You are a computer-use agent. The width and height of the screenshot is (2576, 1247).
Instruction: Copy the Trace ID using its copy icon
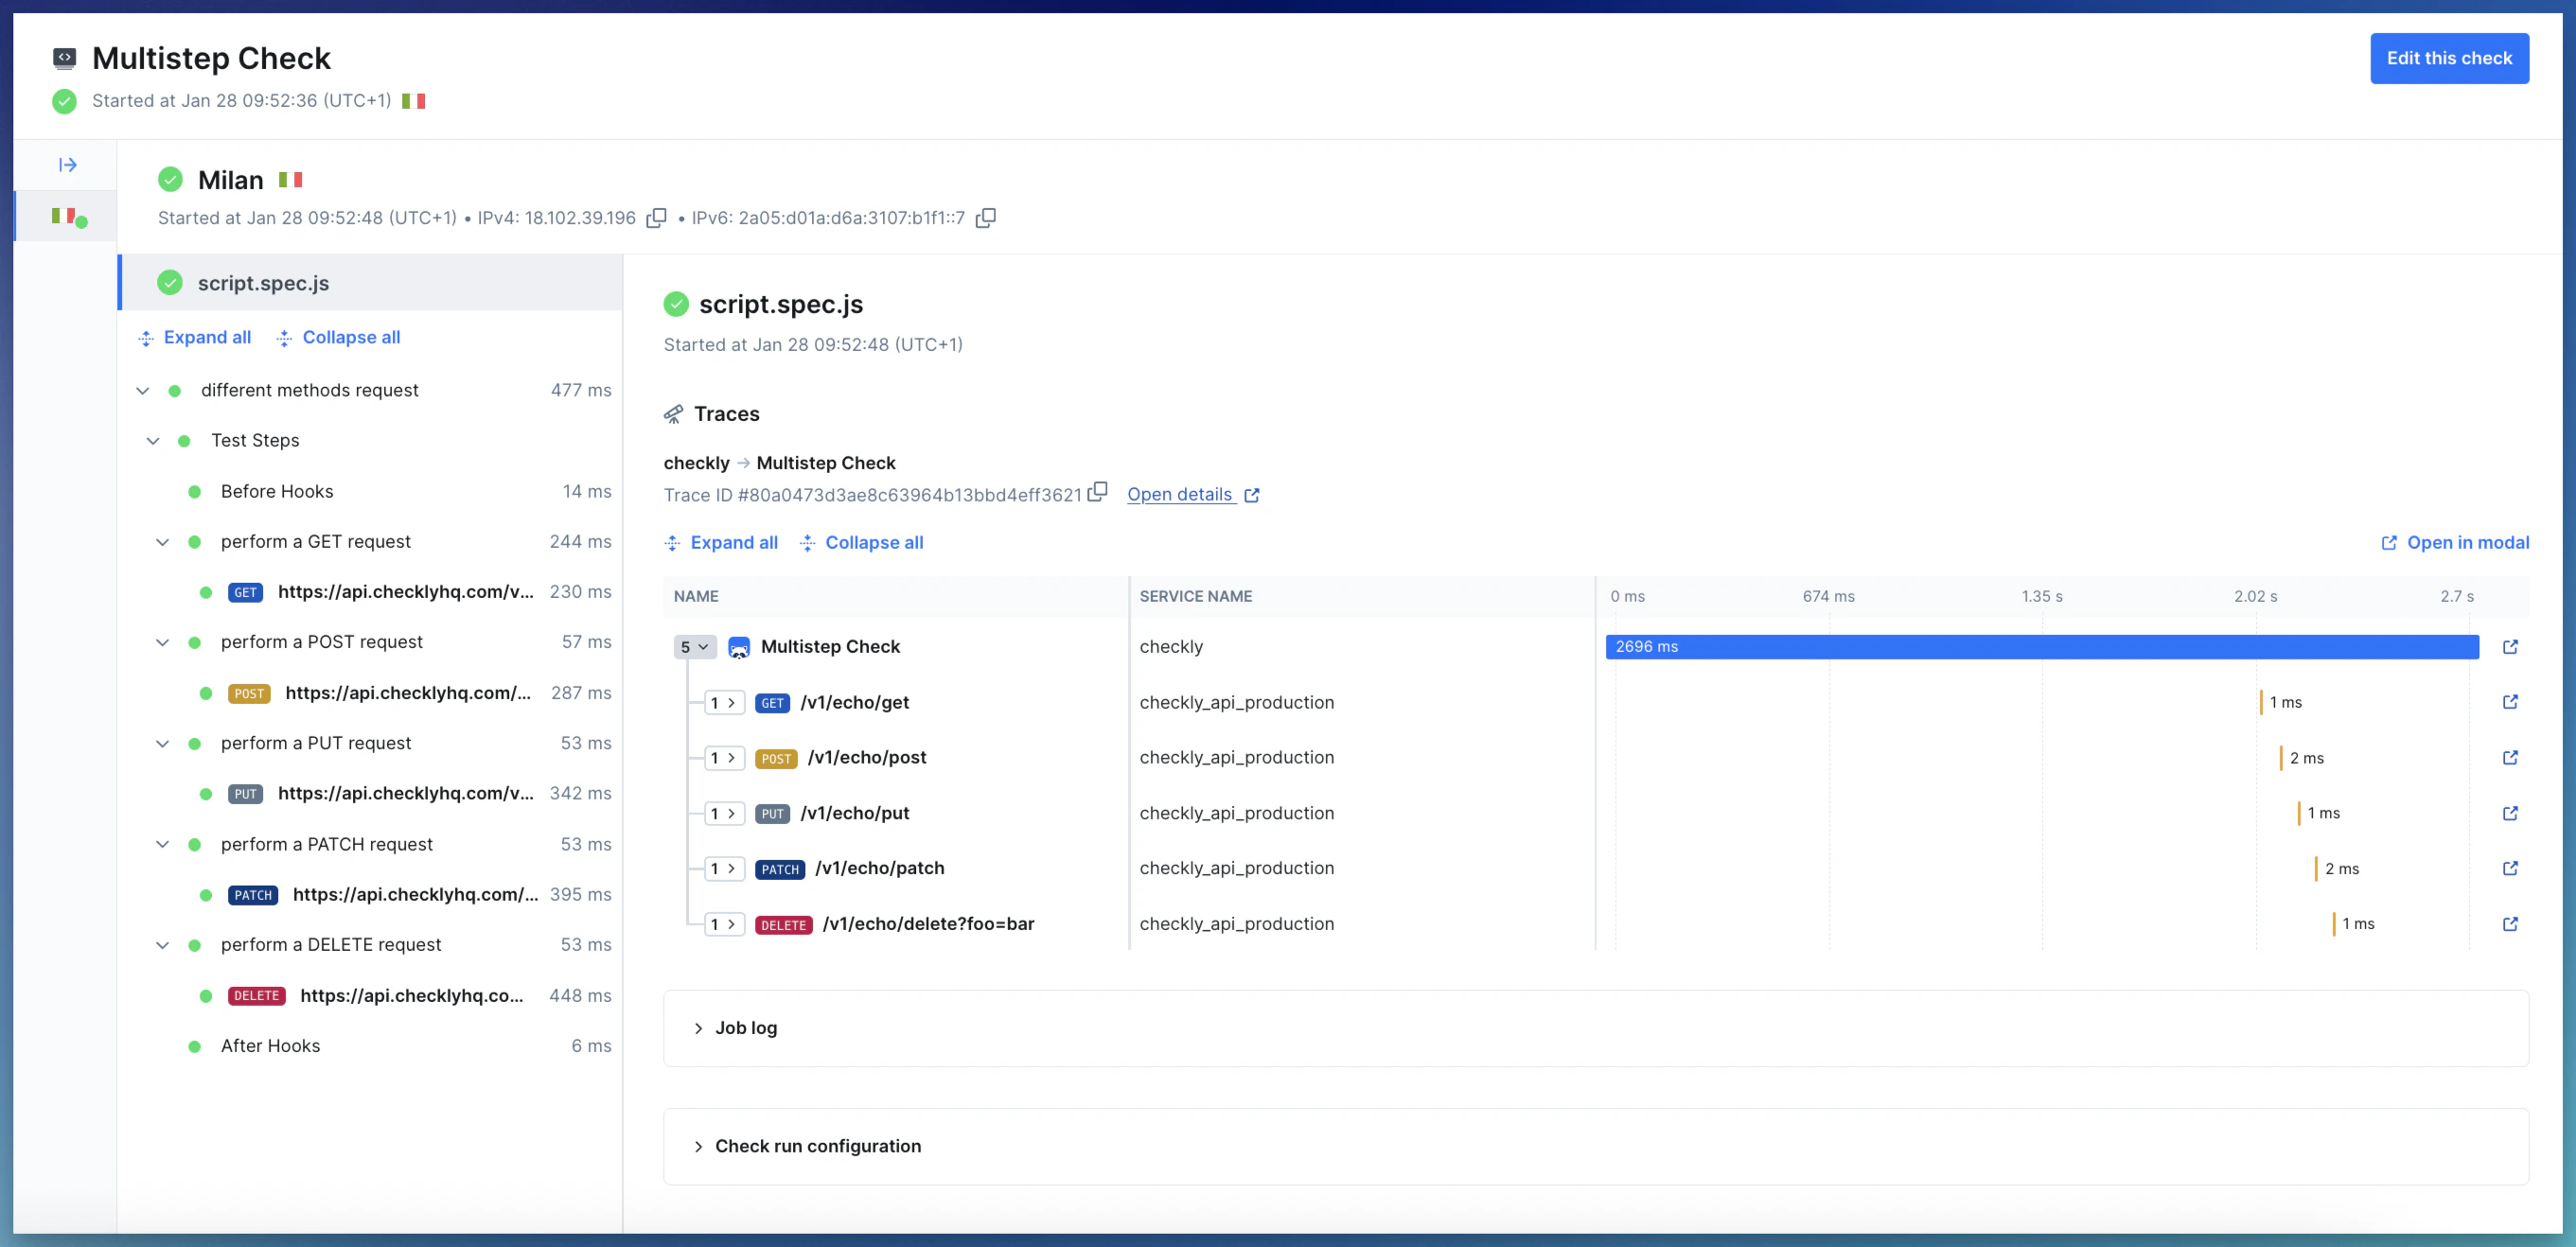[1098, 492]
